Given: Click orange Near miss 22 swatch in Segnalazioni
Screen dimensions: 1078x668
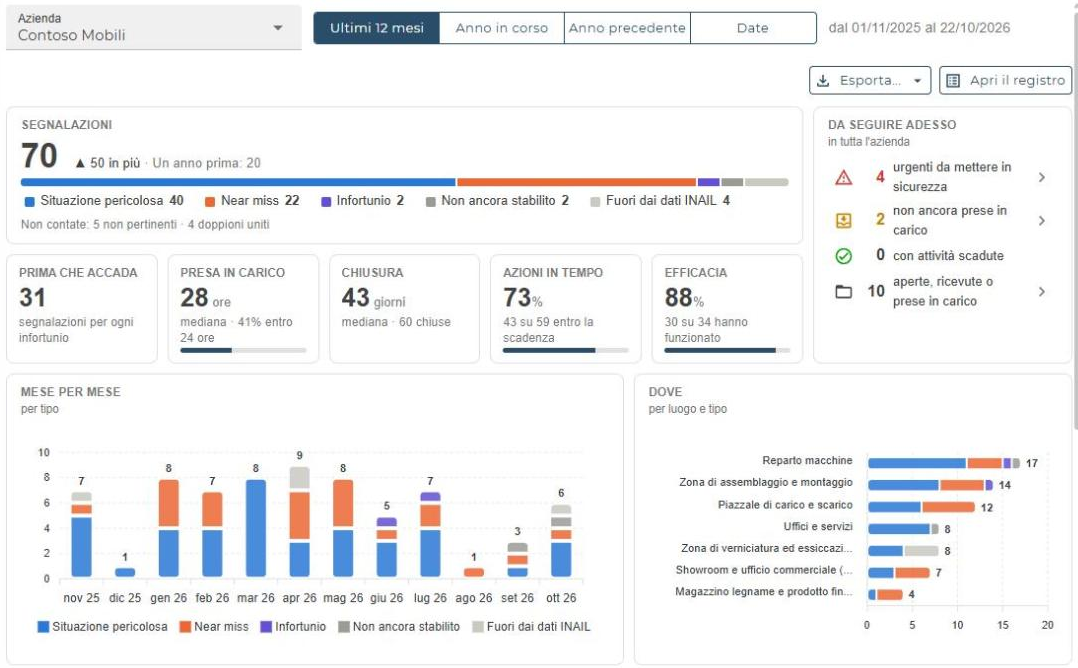Looking at the screenshot, I should [210, 202].
